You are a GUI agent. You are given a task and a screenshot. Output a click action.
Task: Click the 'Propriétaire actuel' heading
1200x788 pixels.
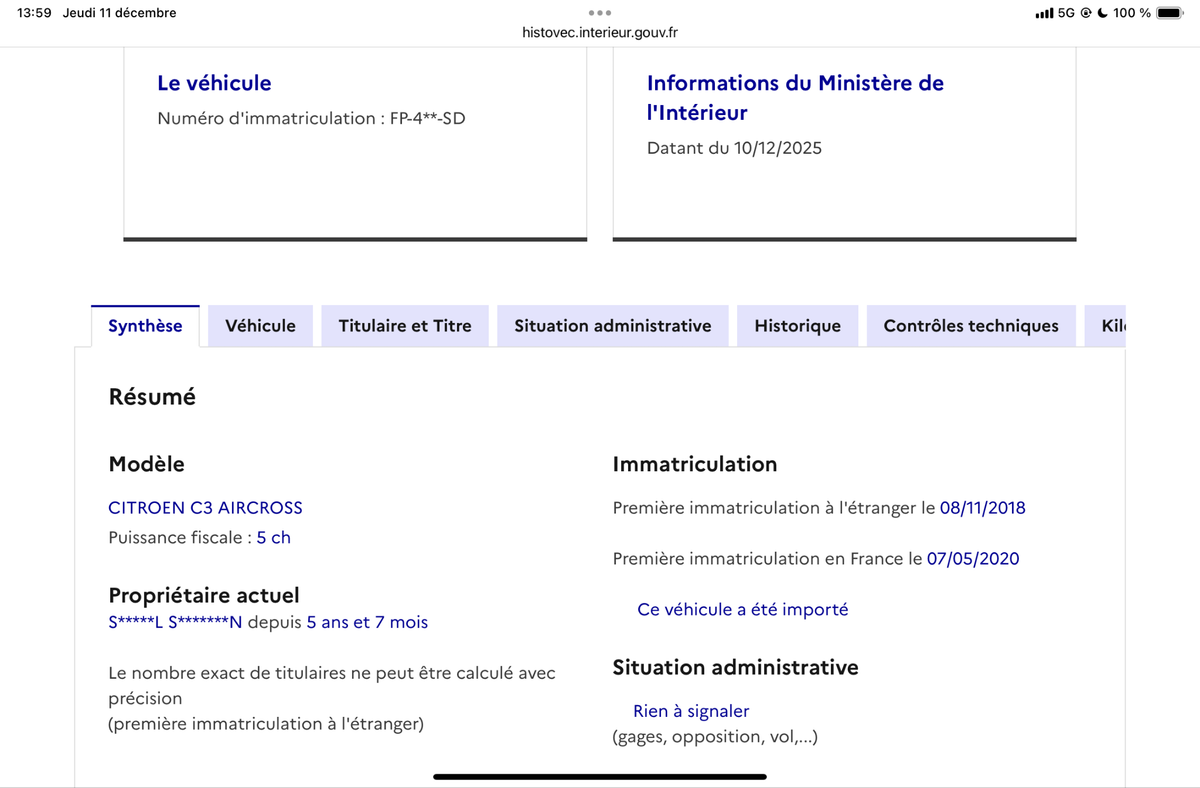click(x=204, y=596)
